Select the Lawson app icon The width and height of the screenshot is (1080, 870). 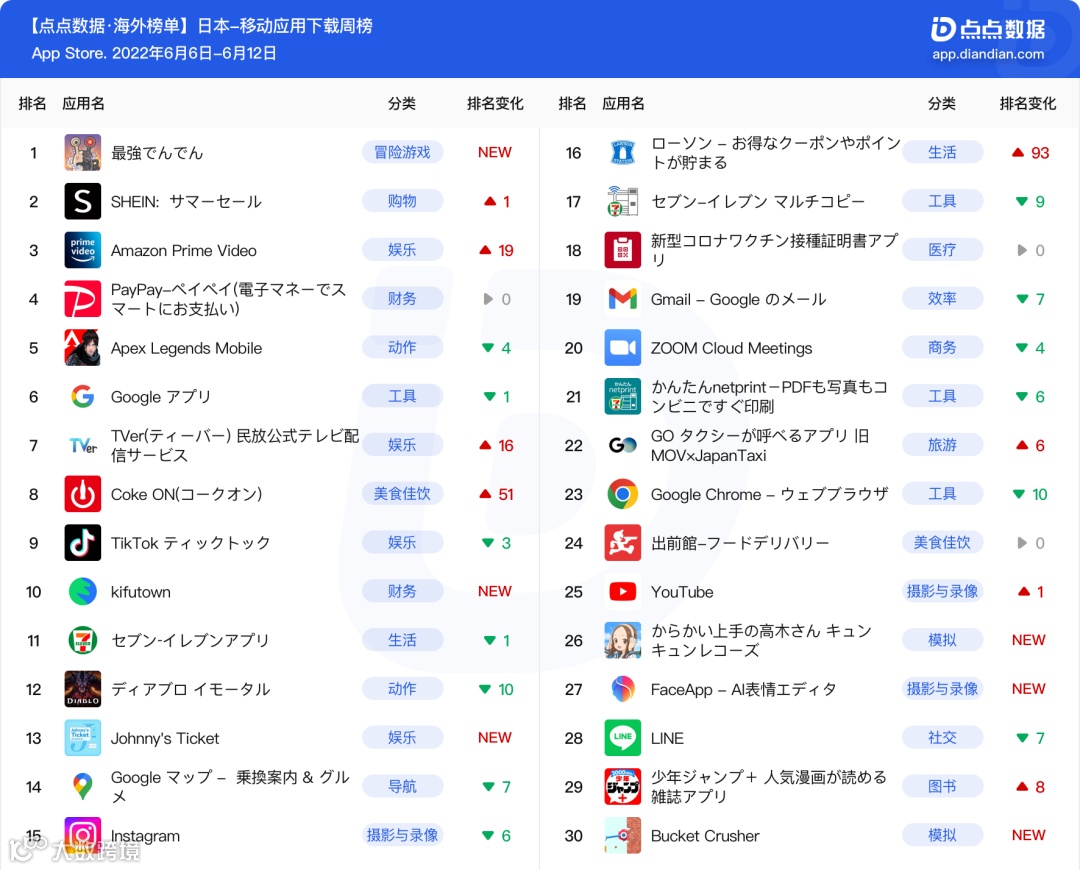point(623,152)
